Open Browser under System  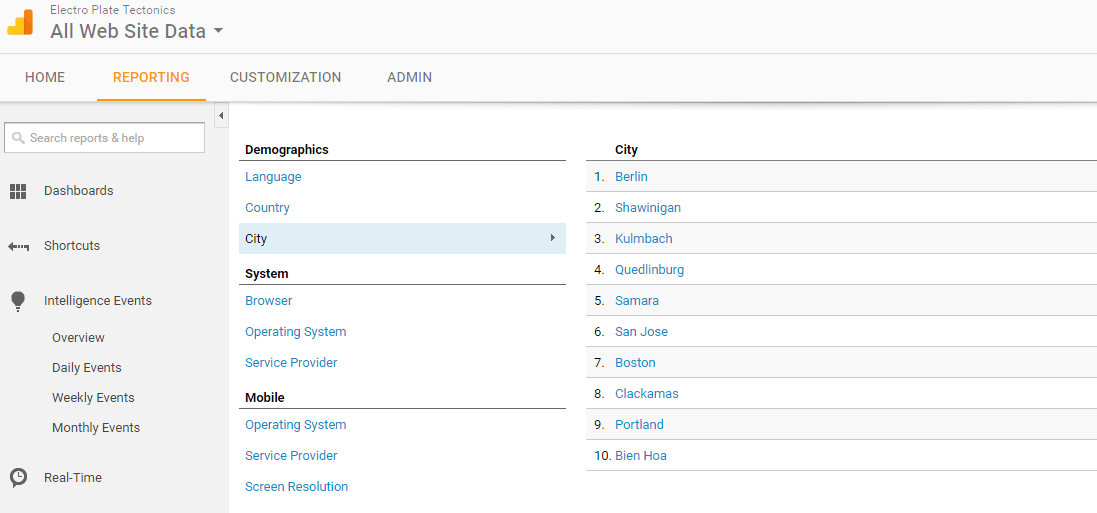(x=268, y=301)
